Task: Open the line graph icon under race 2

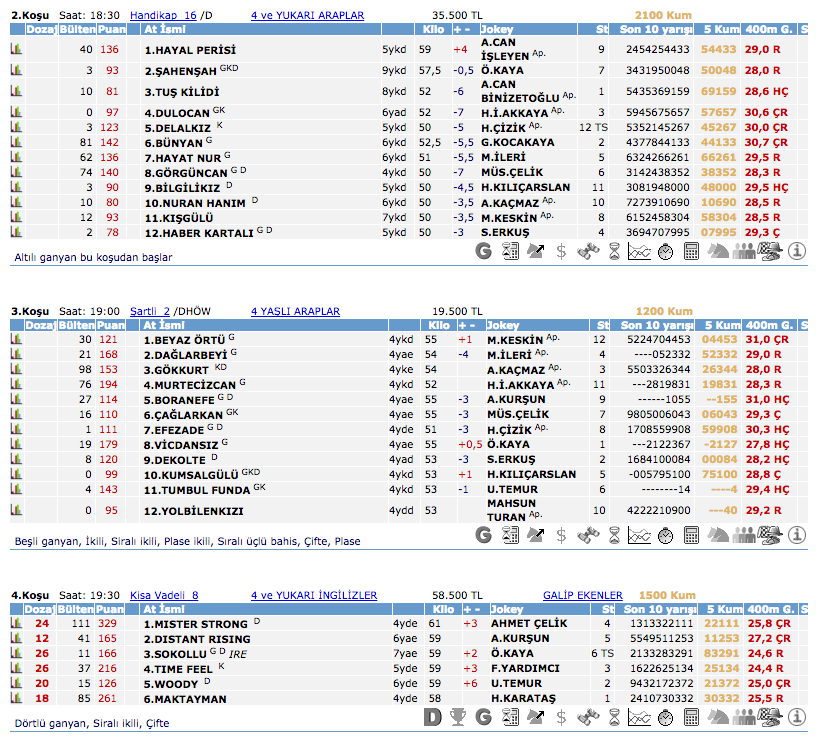Action: 639,252
